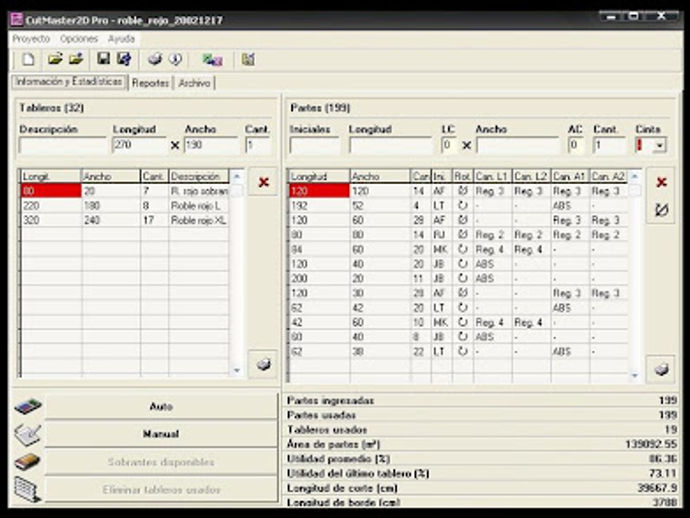Click the icon beside Sobrantes disponibles

(x=28, y=462)
